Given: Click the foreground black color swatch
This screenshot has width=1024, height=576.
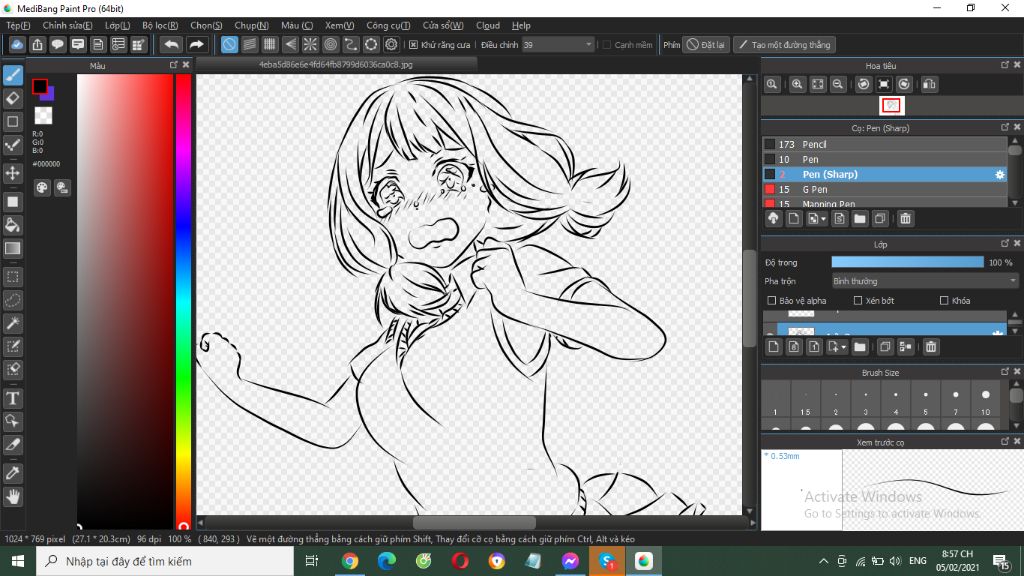Looking at the screenshot, I should click(39, 86).
